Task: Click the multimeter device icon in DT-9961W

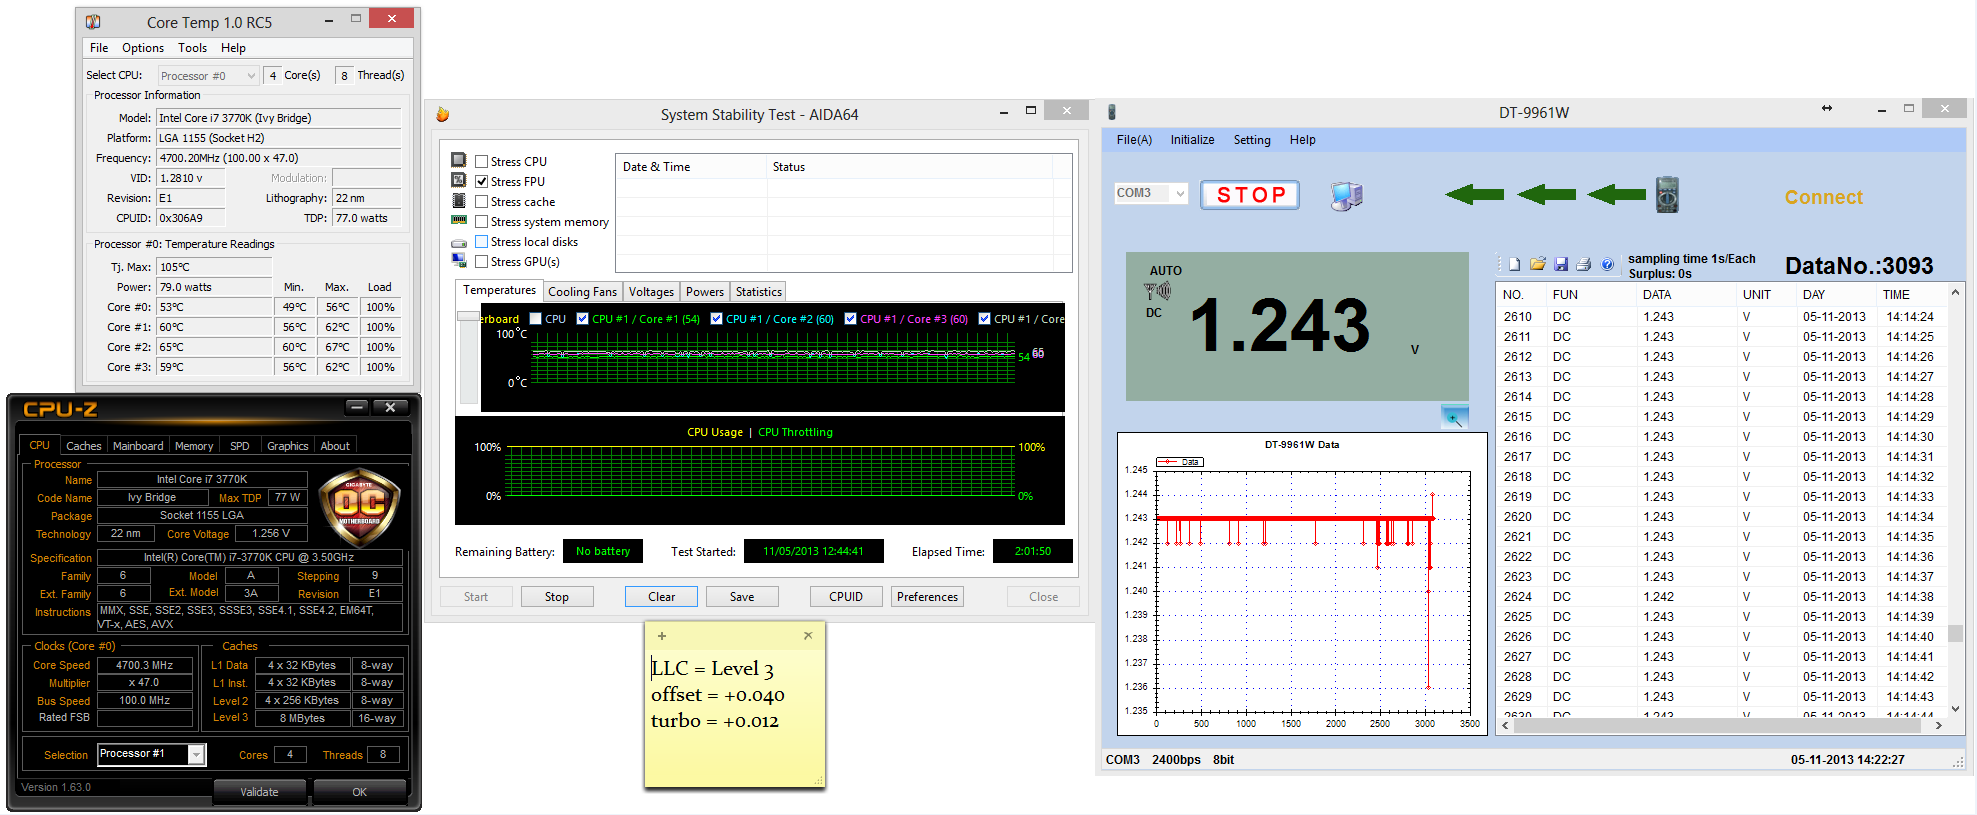Action: click(x=1667, y=195)
